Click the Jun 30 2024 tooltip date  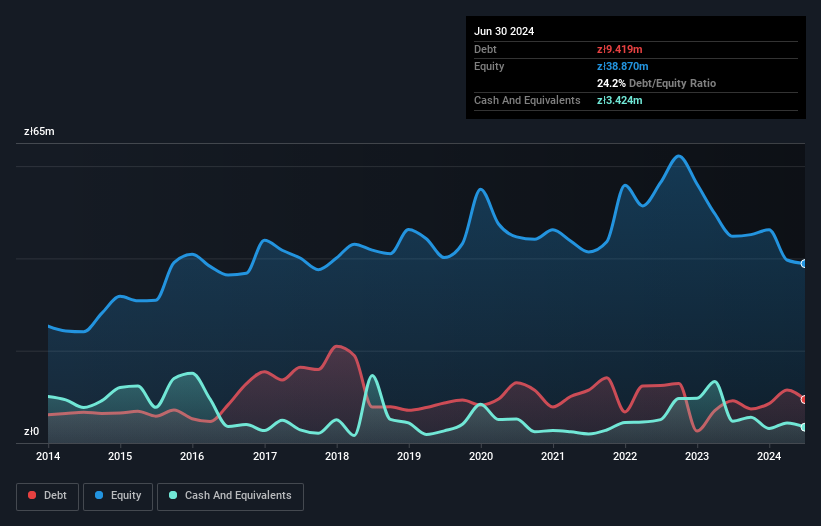[504, 31]
